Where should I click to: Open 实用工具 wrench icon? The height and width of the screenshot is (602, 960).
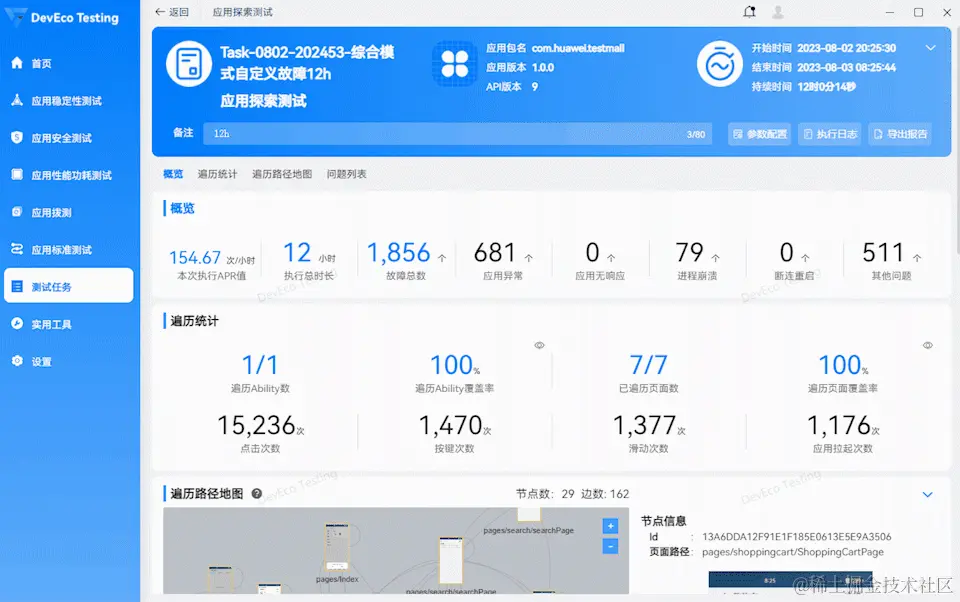(x=17, y=324)
